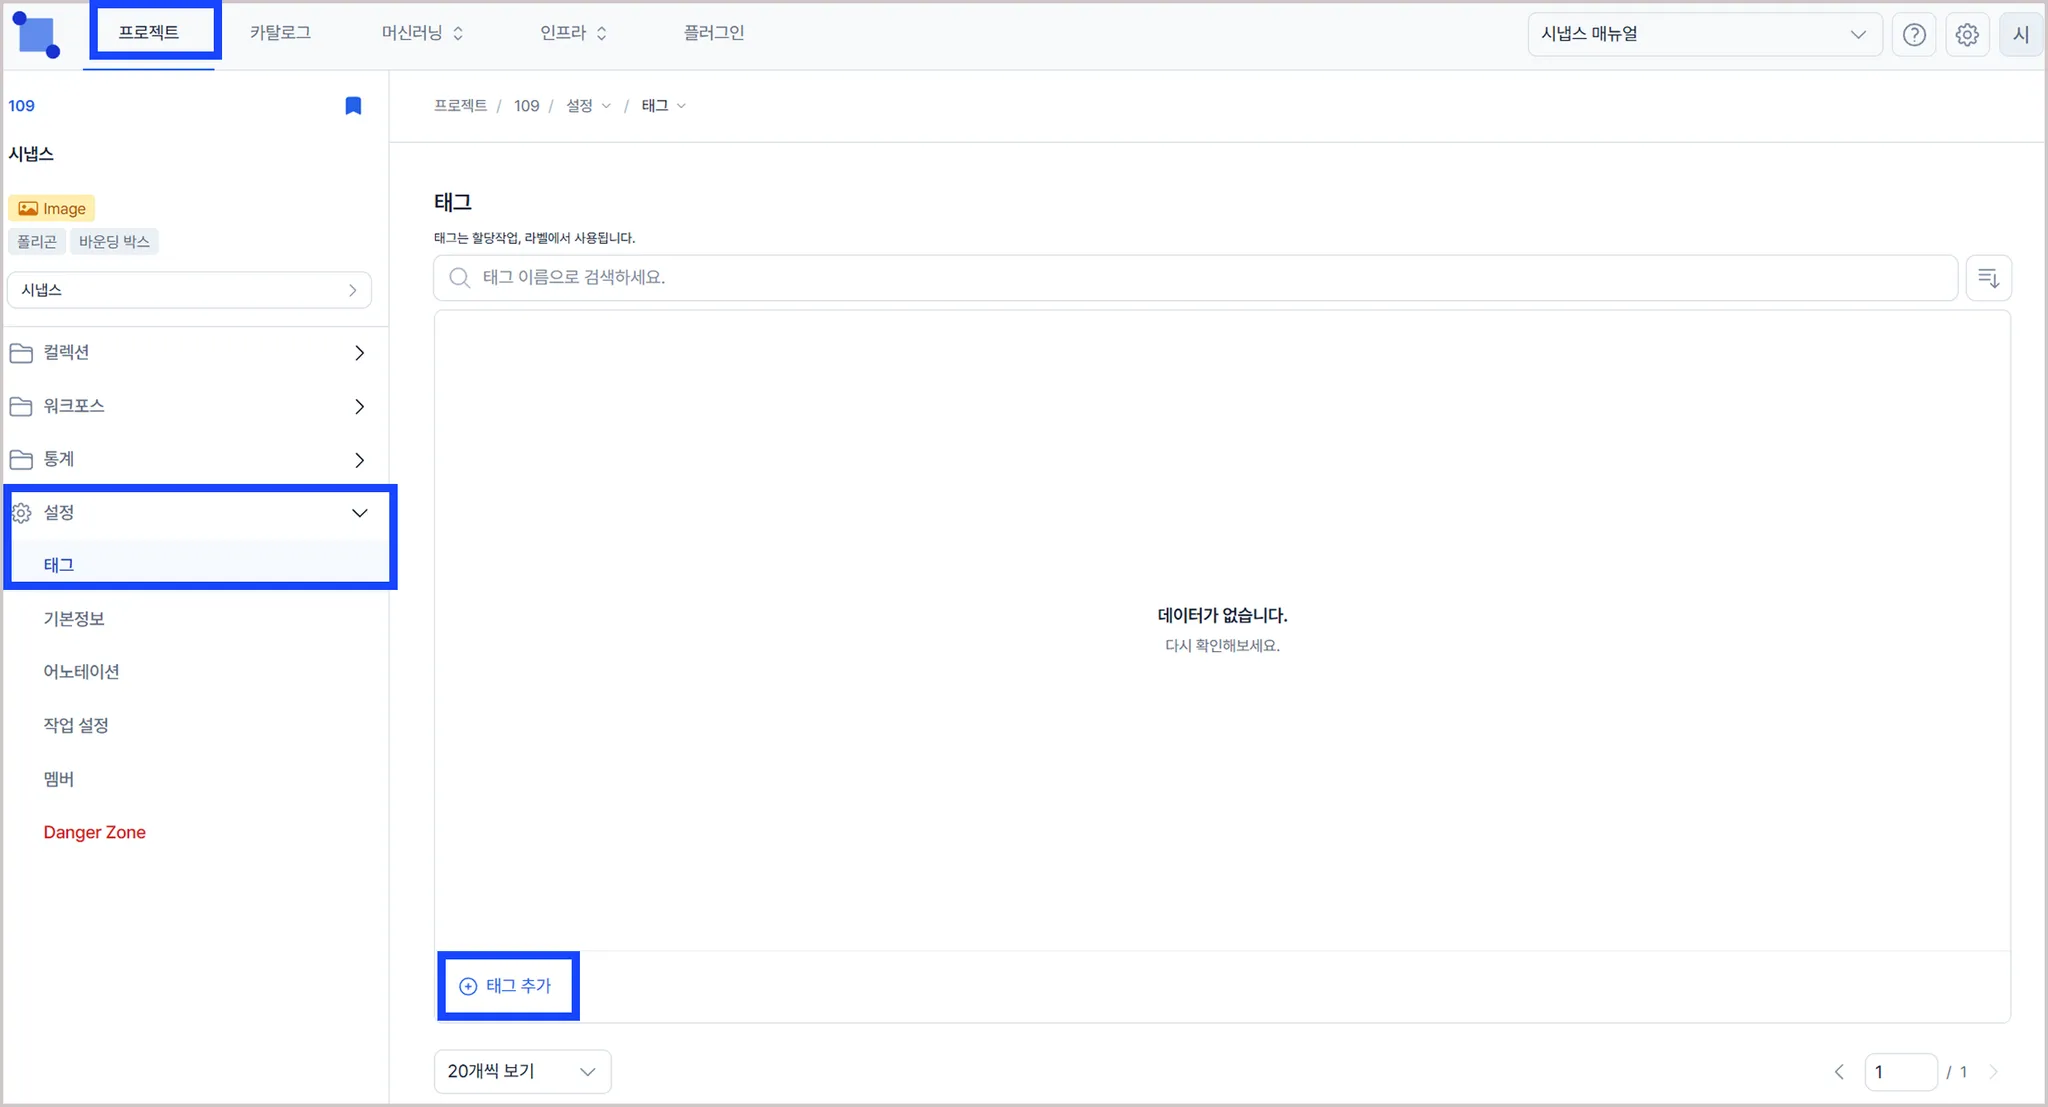Open Danger Zone settings
This screenshot has width=2048, height=1107.
click(x=94, y=832)
